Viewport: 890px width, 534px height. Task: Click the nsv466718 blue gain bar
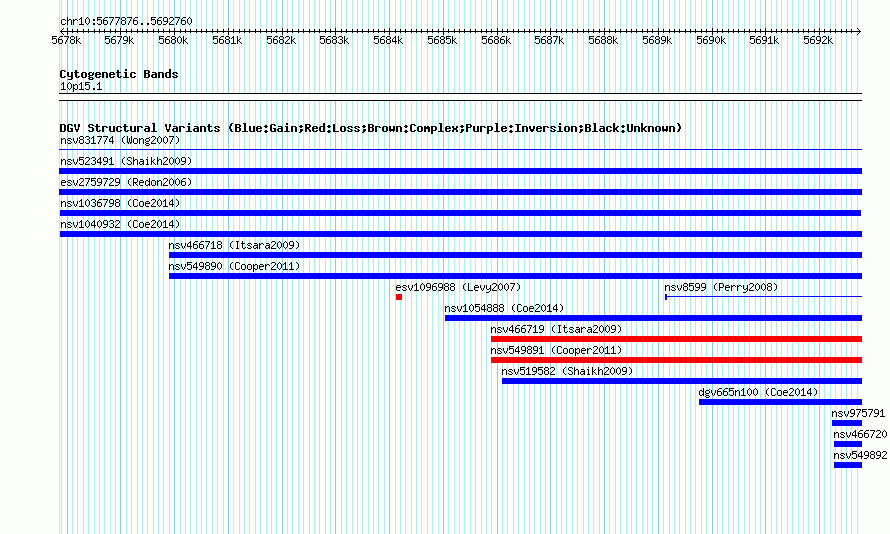515,255
